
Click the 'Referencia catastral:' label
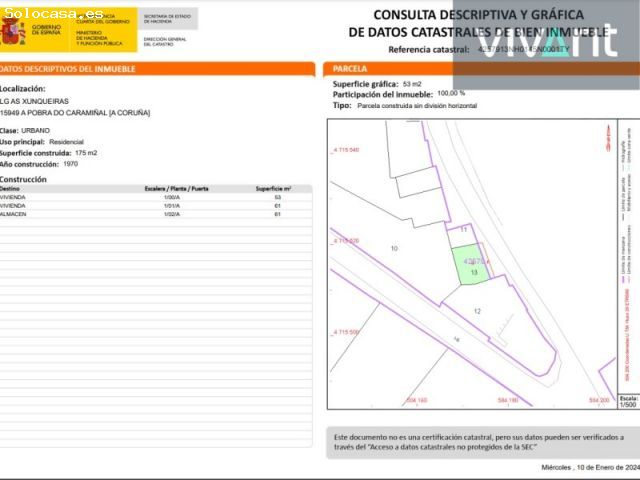pos(429,50)
